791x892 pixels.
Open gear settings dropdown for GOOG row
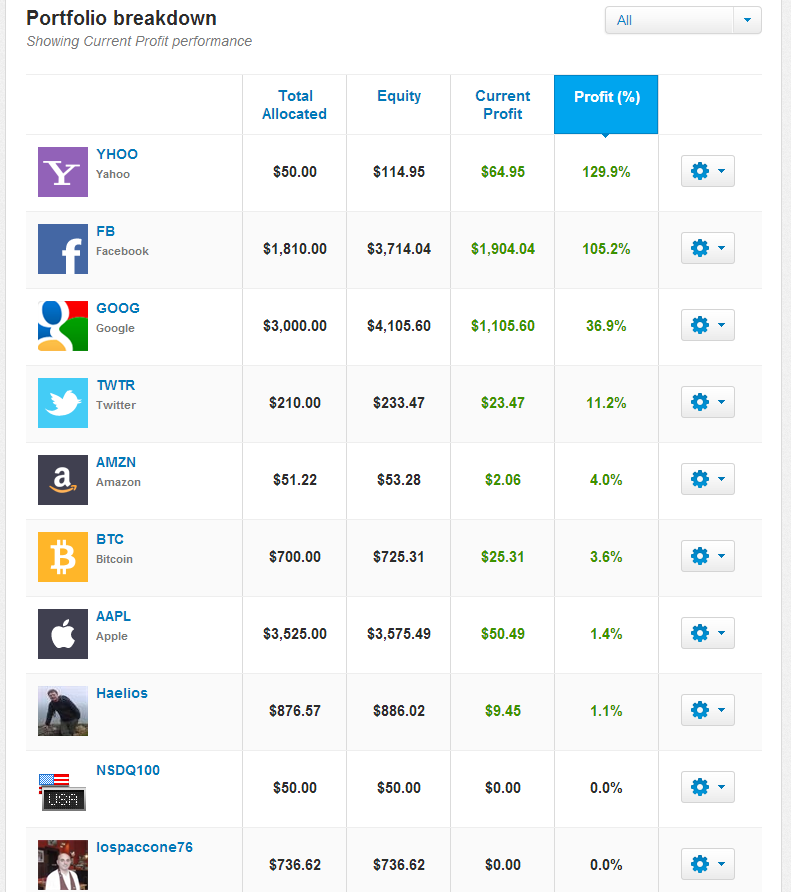708,325
